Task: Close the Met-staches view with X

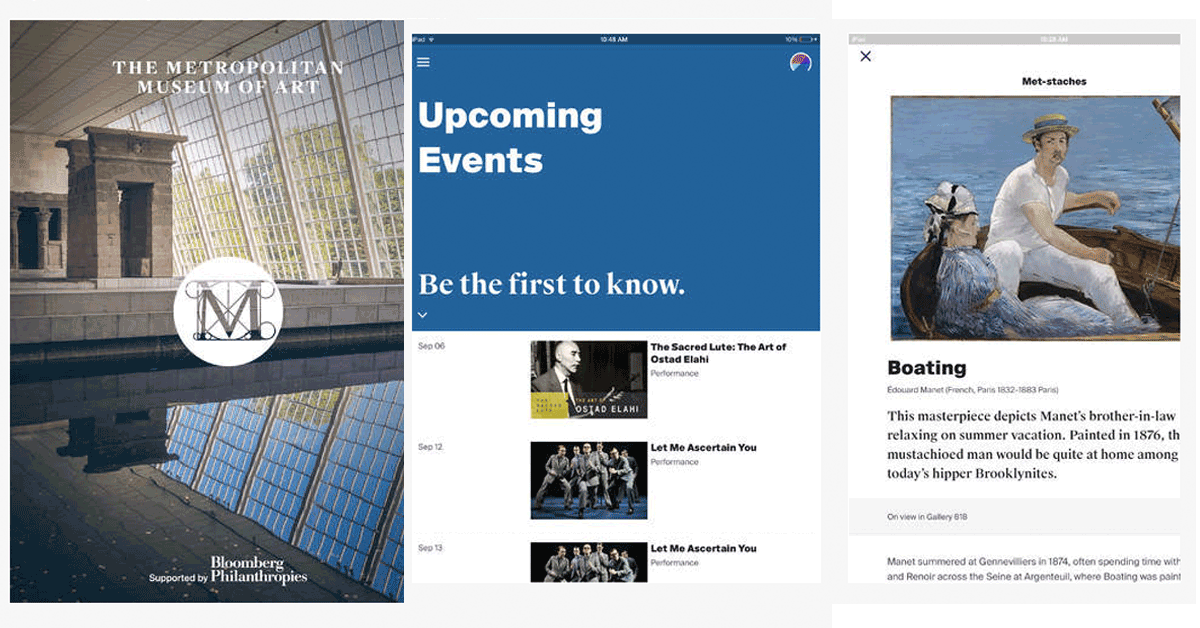Action: (866, 56)
